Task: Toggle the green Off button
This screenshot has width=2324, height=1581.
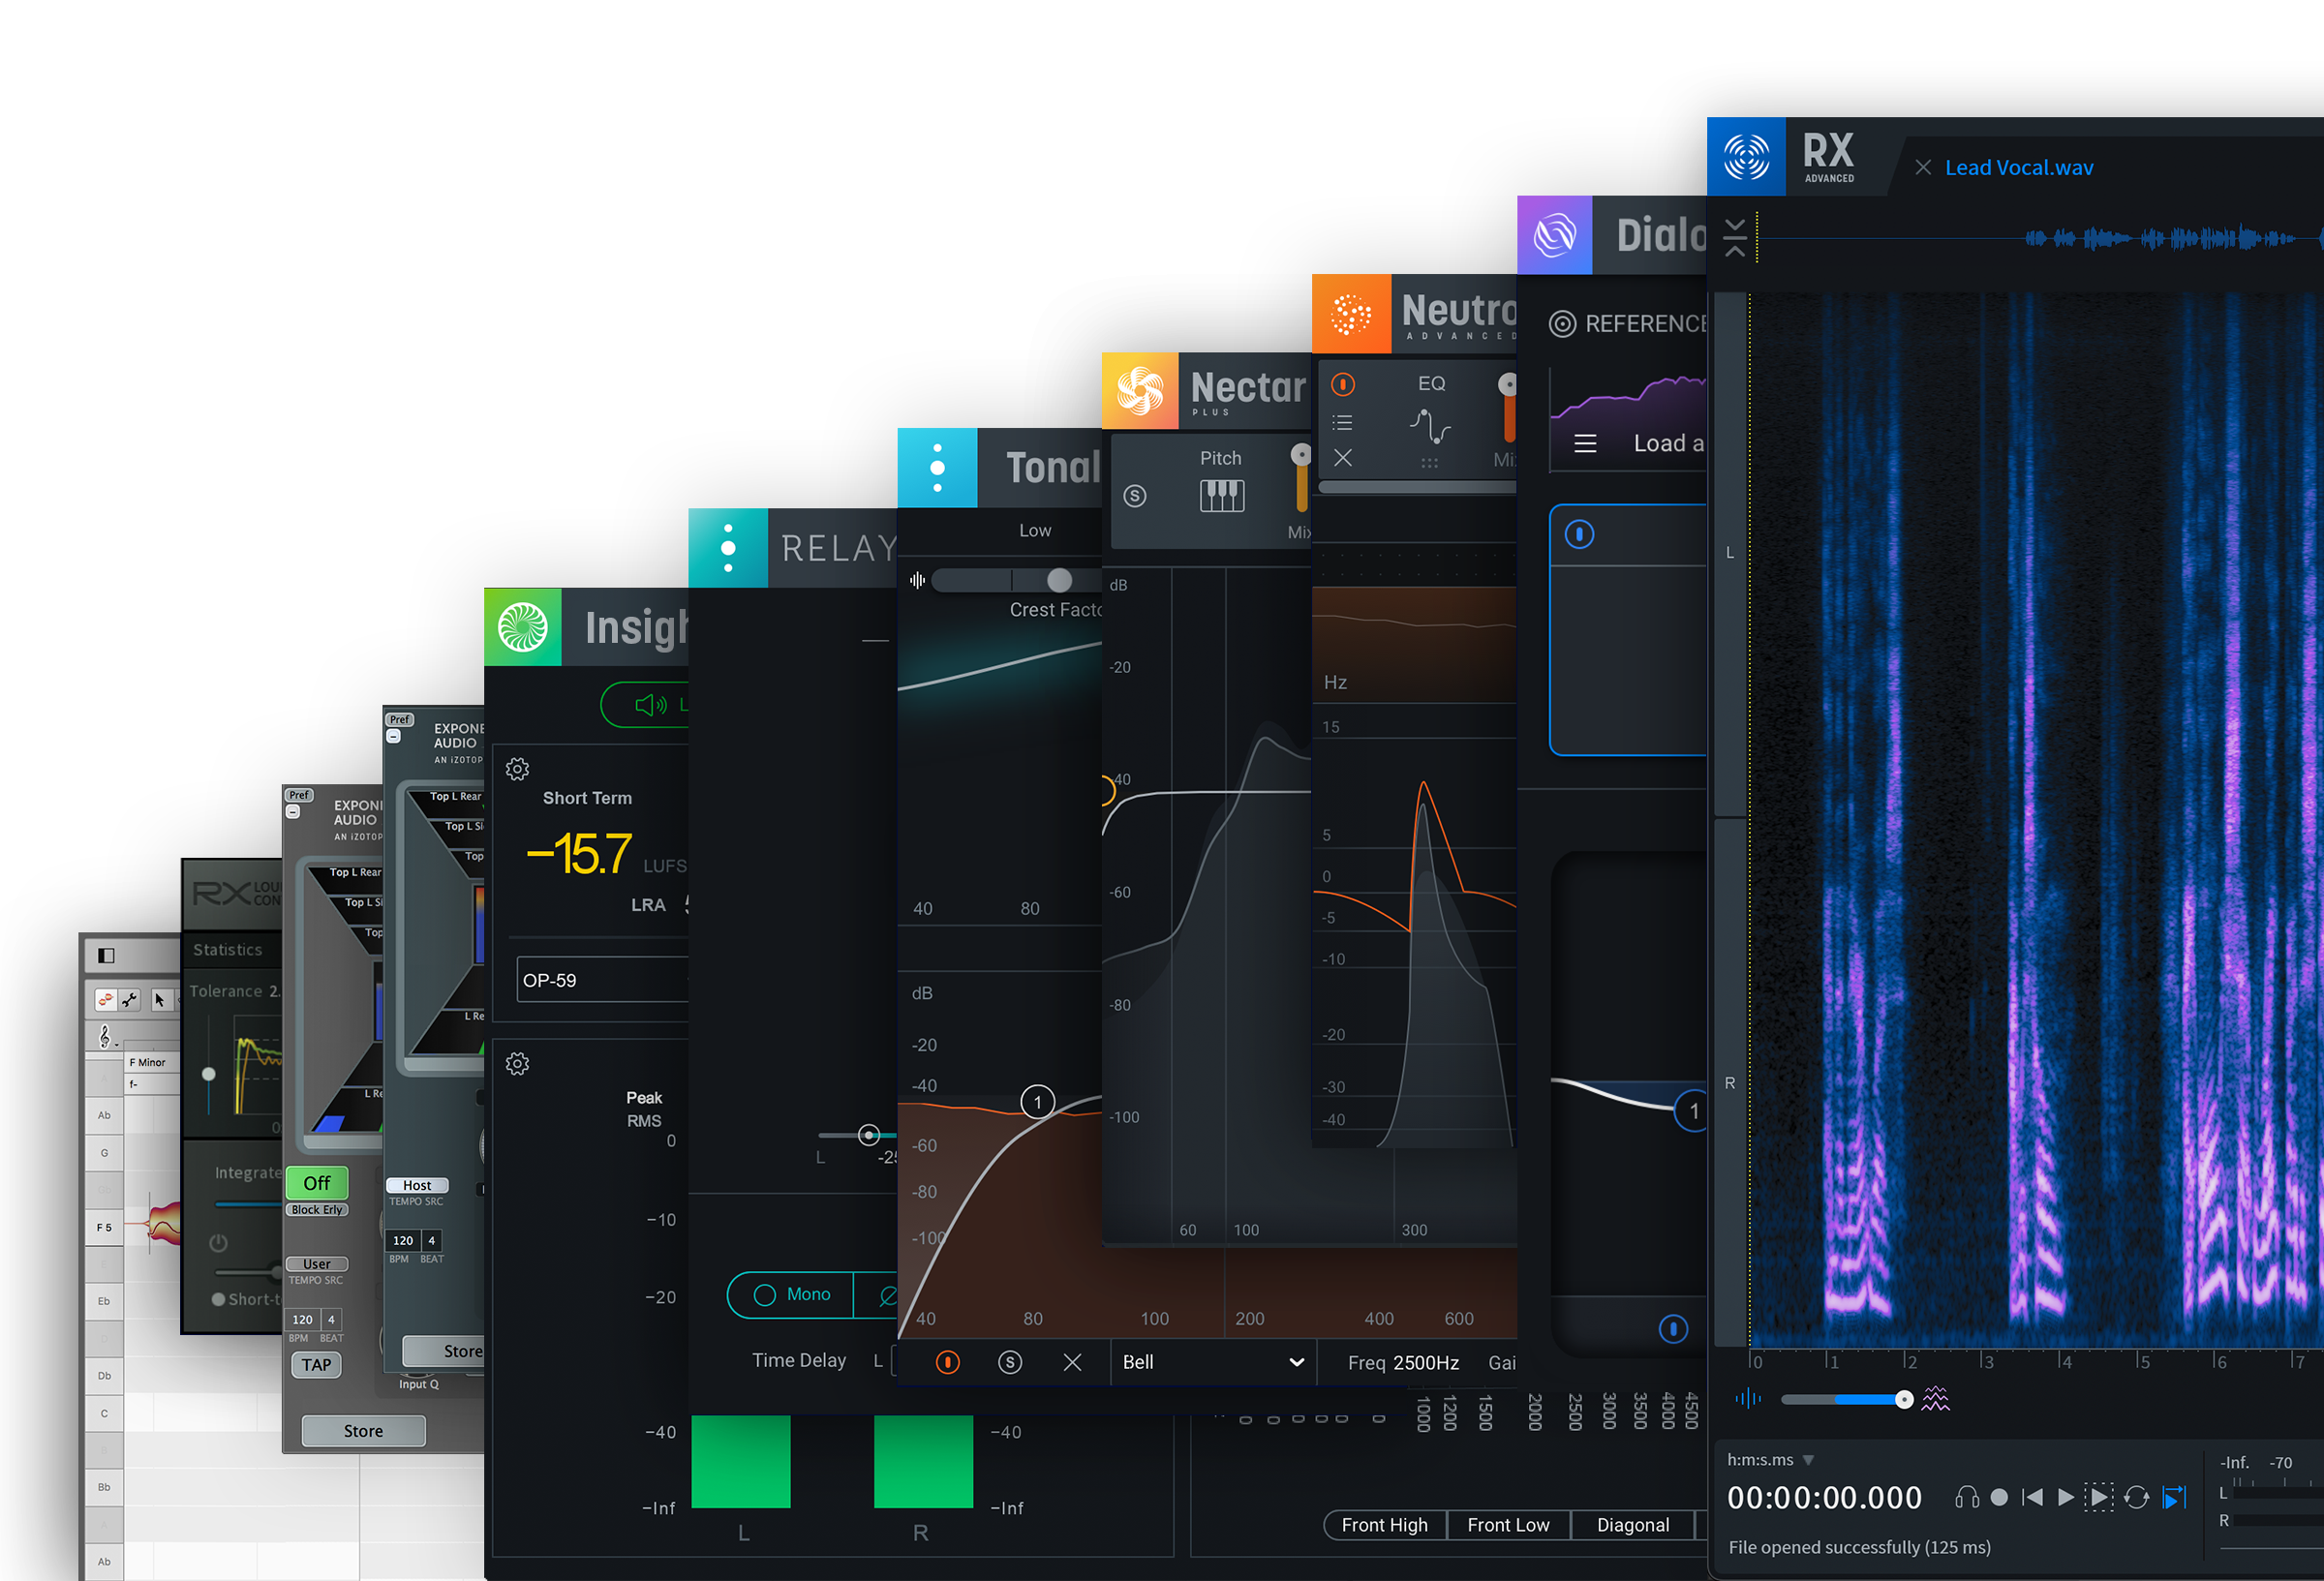Action: pyautogui.click(x=317, y=1183)
